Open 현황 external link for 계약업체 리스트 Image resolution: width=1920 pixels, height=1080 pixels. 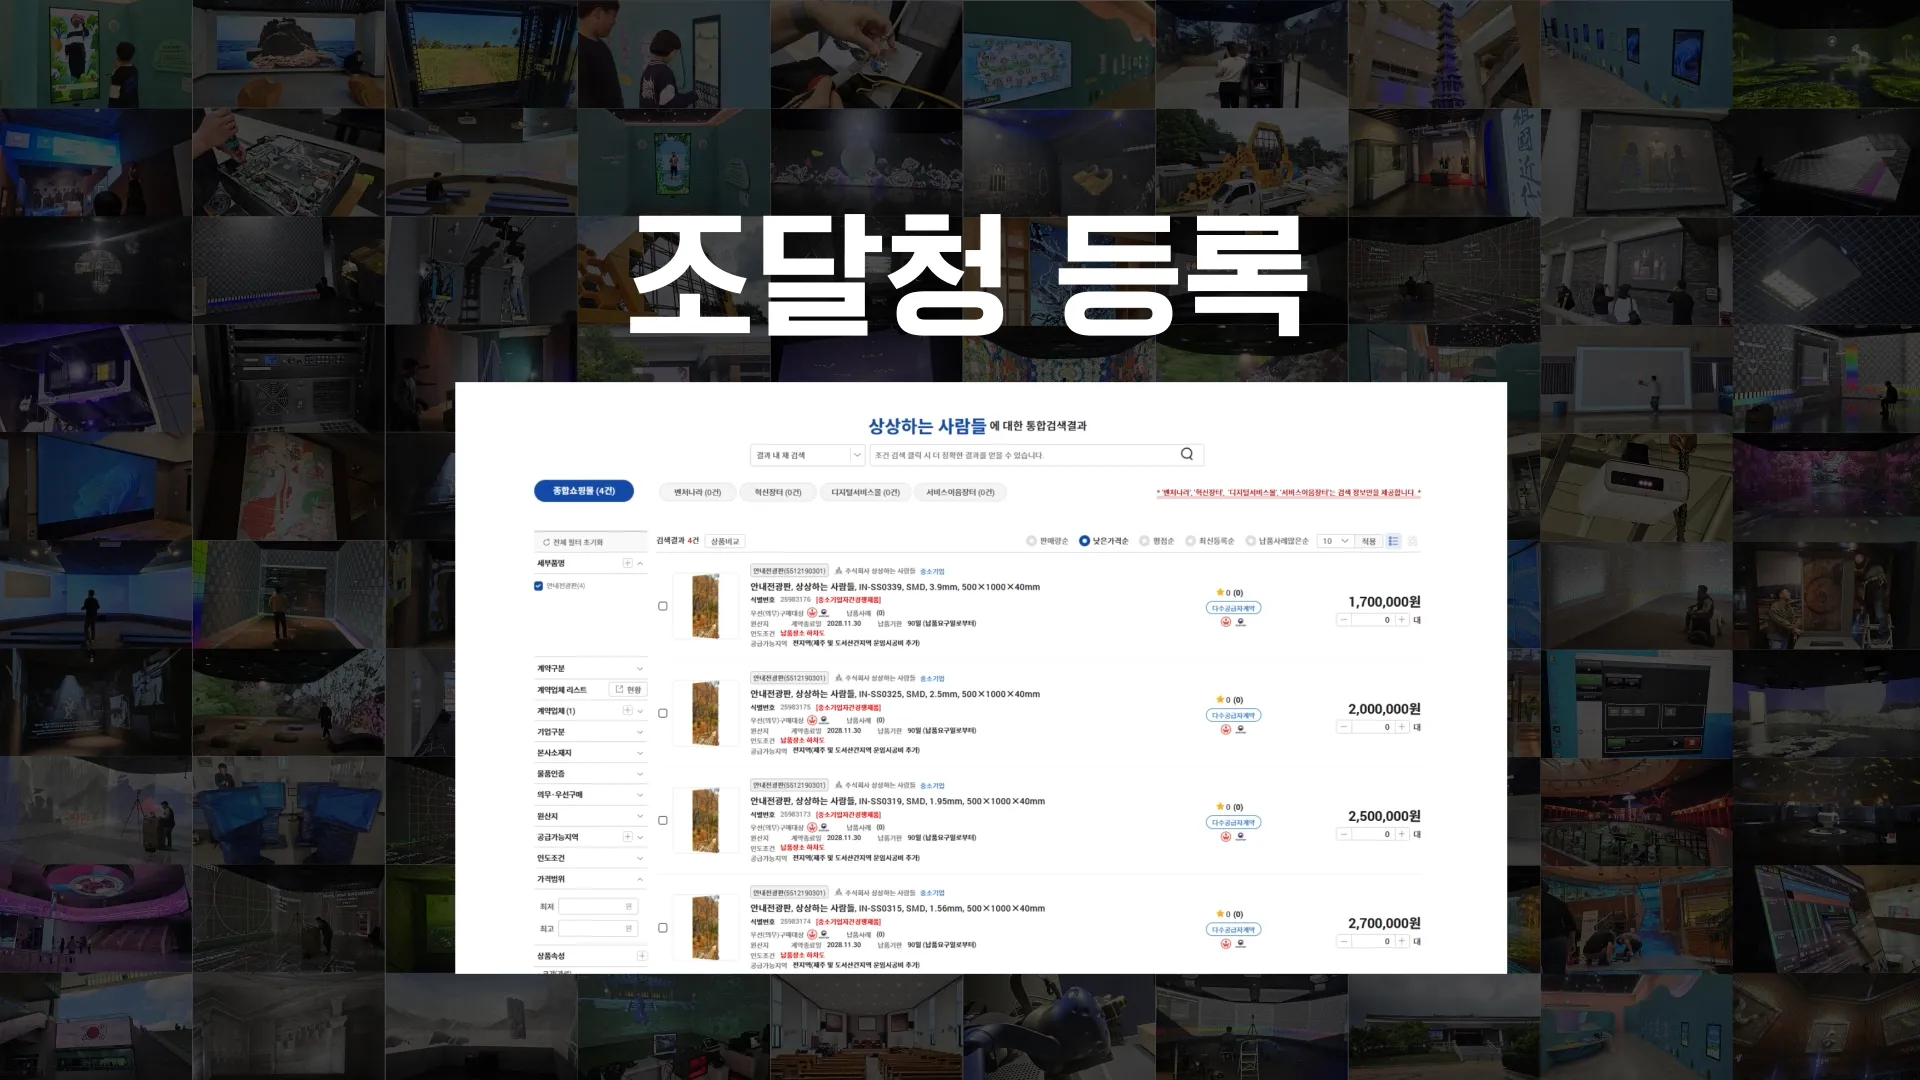click(x=628, y=690)
